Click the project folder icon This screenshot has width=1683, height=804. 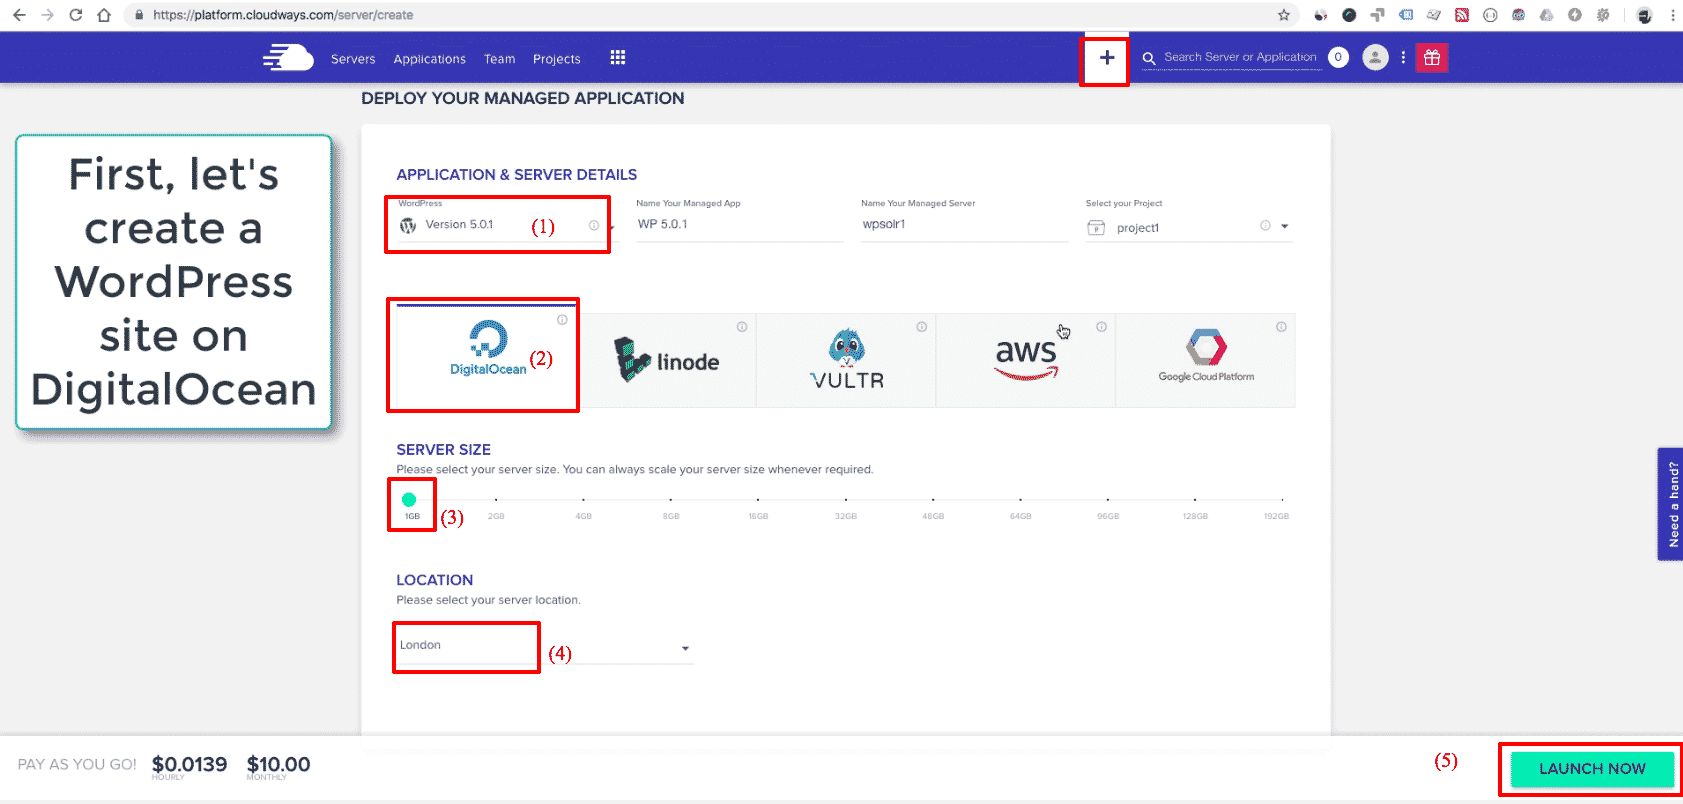point(1096,228)
